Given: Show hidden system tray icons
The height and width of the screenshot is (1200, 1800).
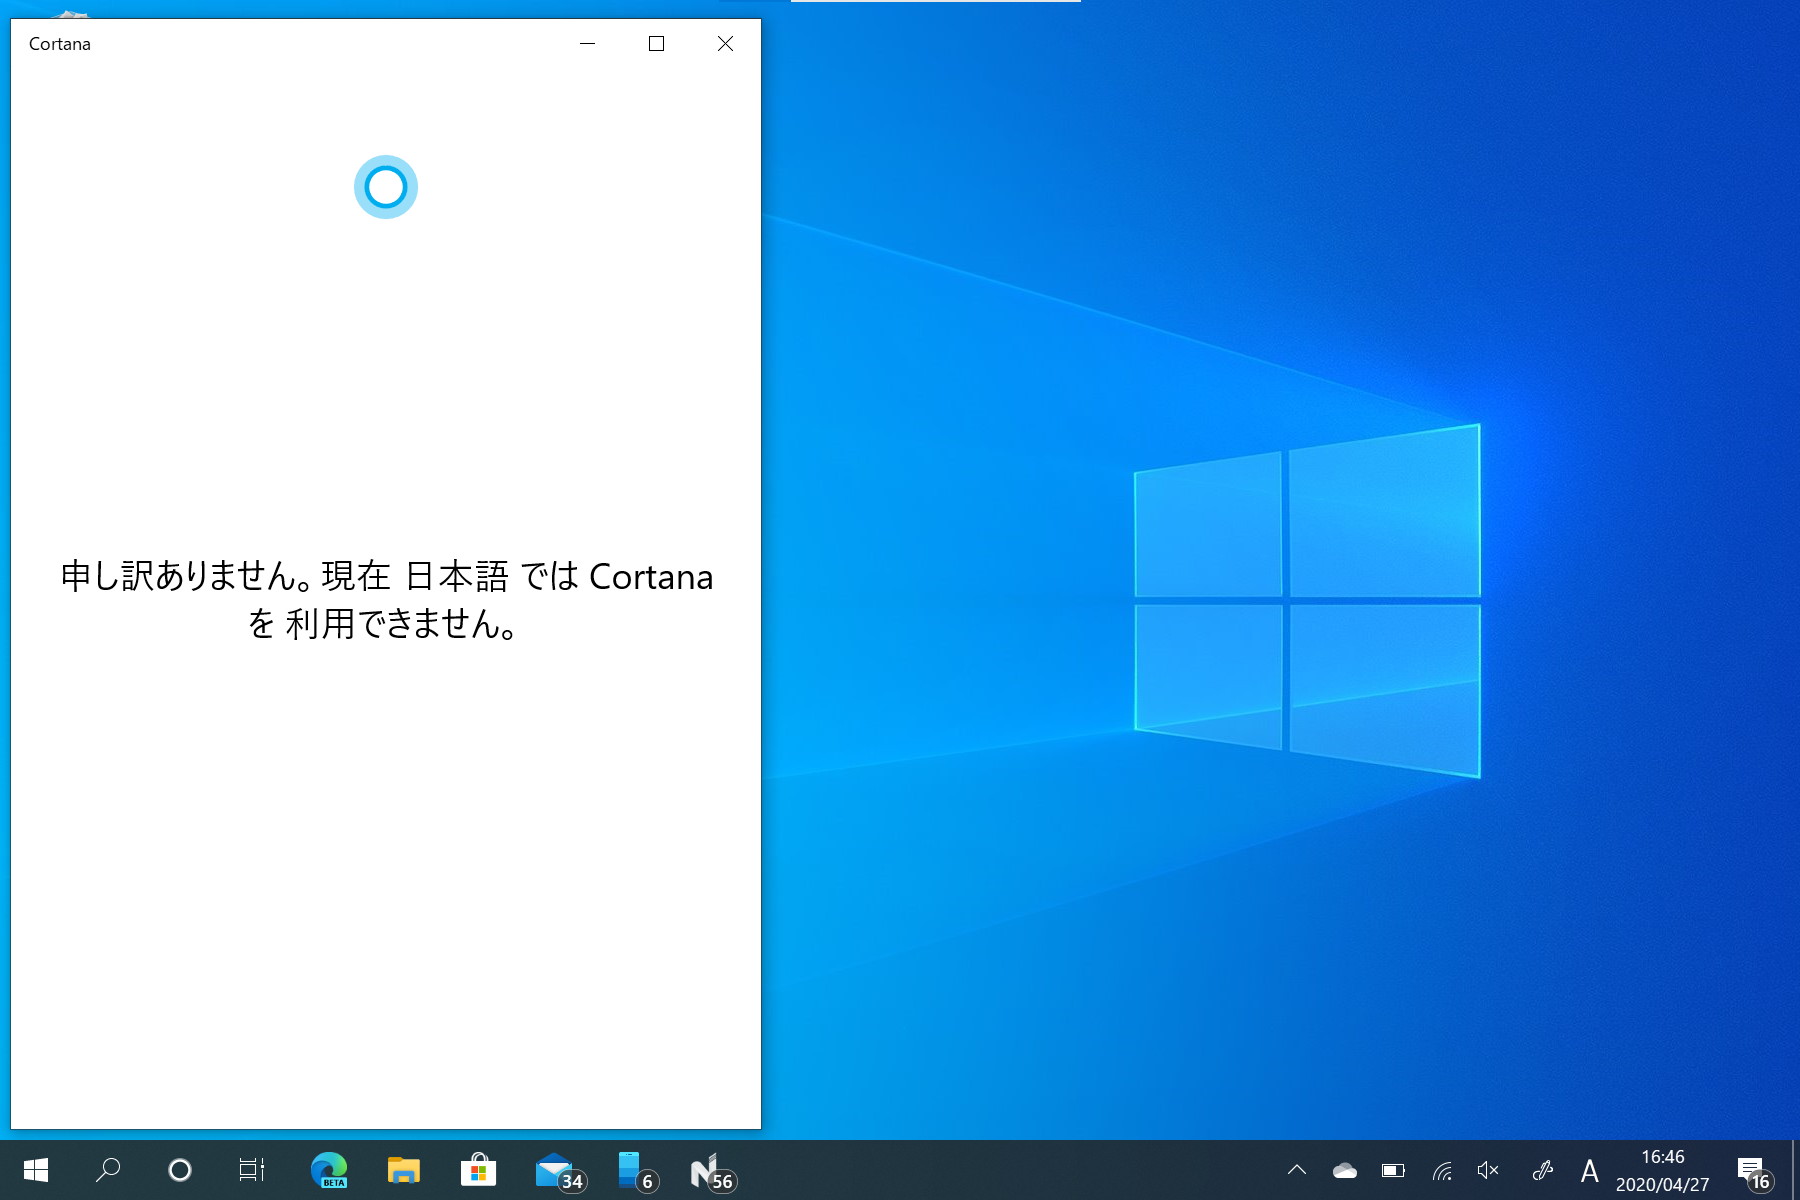Looking at the screenshot, I should (1297, 1170).
